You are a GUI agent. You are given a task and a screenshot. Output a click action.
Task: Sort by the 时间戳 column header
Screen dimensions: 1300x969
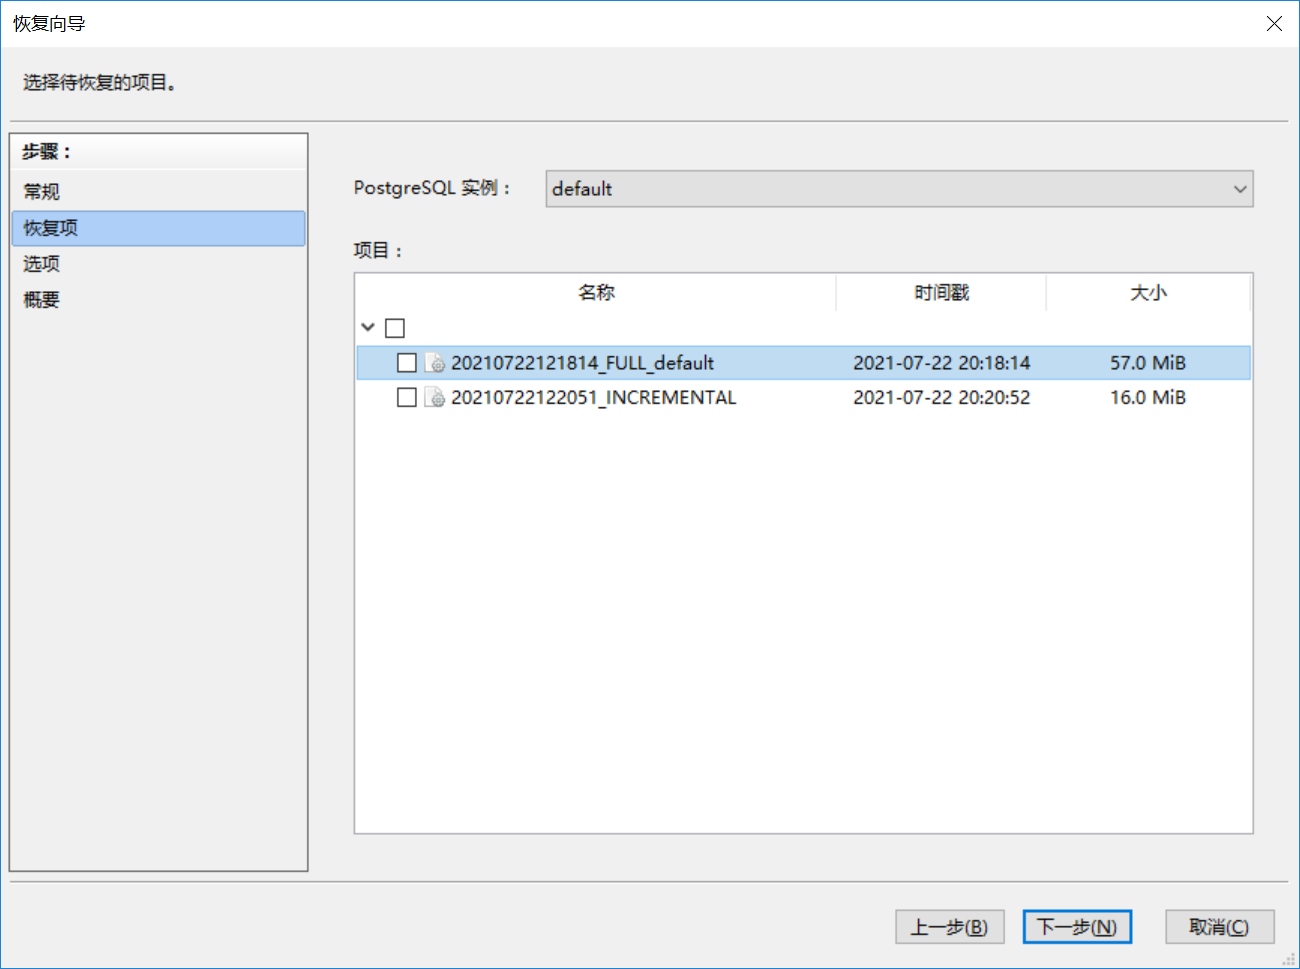coord(941,293)
